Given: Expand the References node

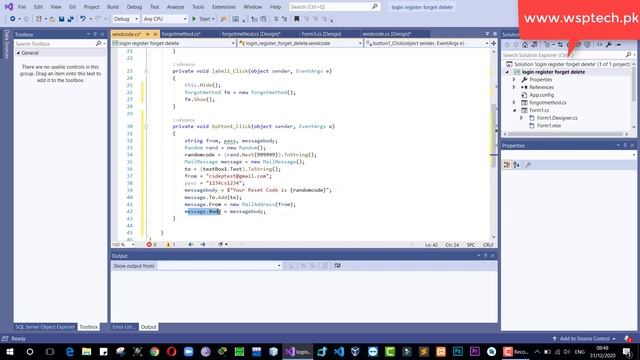Looking at the screenshot, I should [x=514, y=87].
